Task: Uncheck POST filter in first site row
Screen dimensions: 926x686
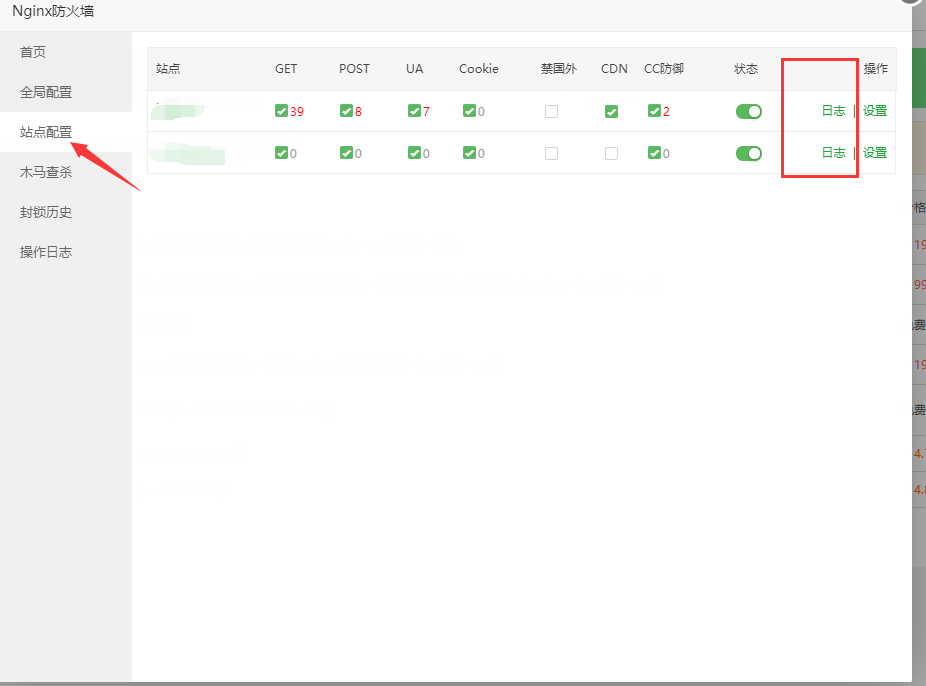Action: (346, 111)
